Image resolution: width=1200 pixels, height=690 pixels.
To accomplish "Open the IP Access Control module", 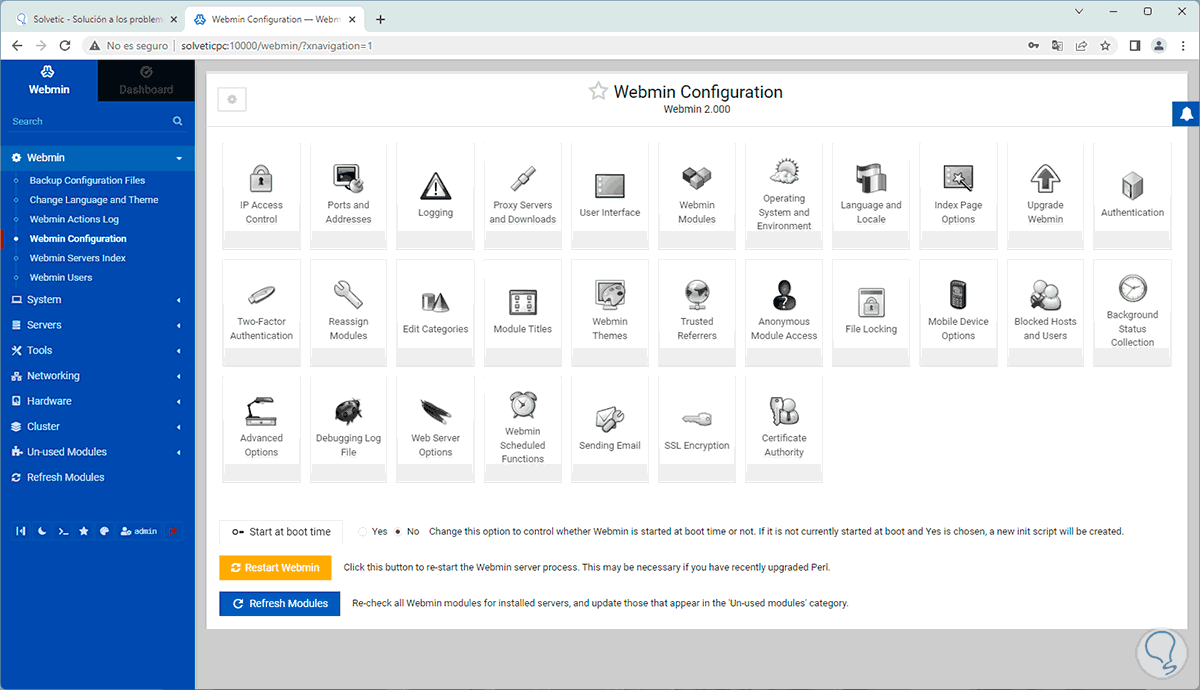I will pyautogui.click(x=261, y=196).
